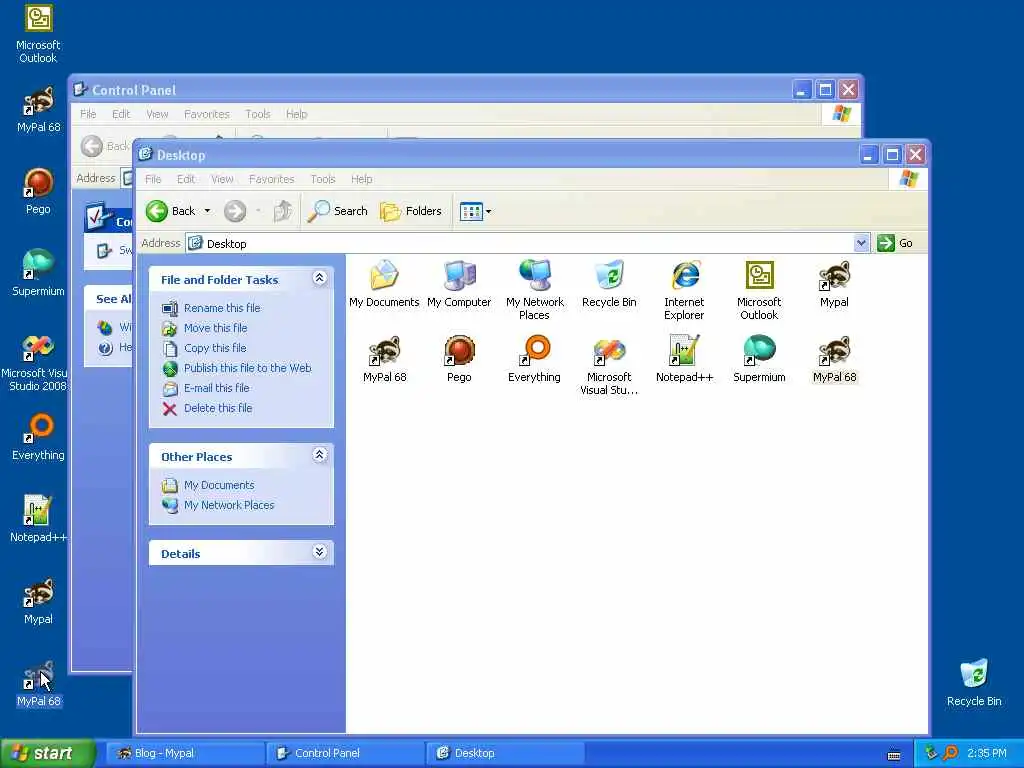The height and width of the screenshot is (768, 1024).
Task: Select Recycle Bin icon inside Desktop window
Action: click(609, 283)
